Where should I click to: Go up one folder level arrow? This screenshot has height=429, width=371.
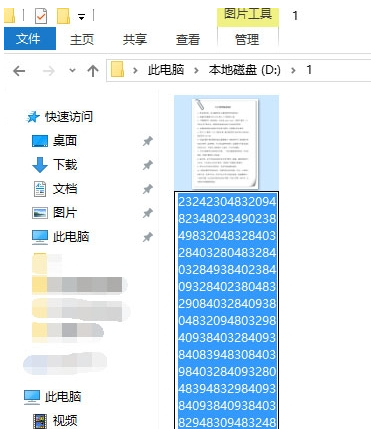point(93,70)
